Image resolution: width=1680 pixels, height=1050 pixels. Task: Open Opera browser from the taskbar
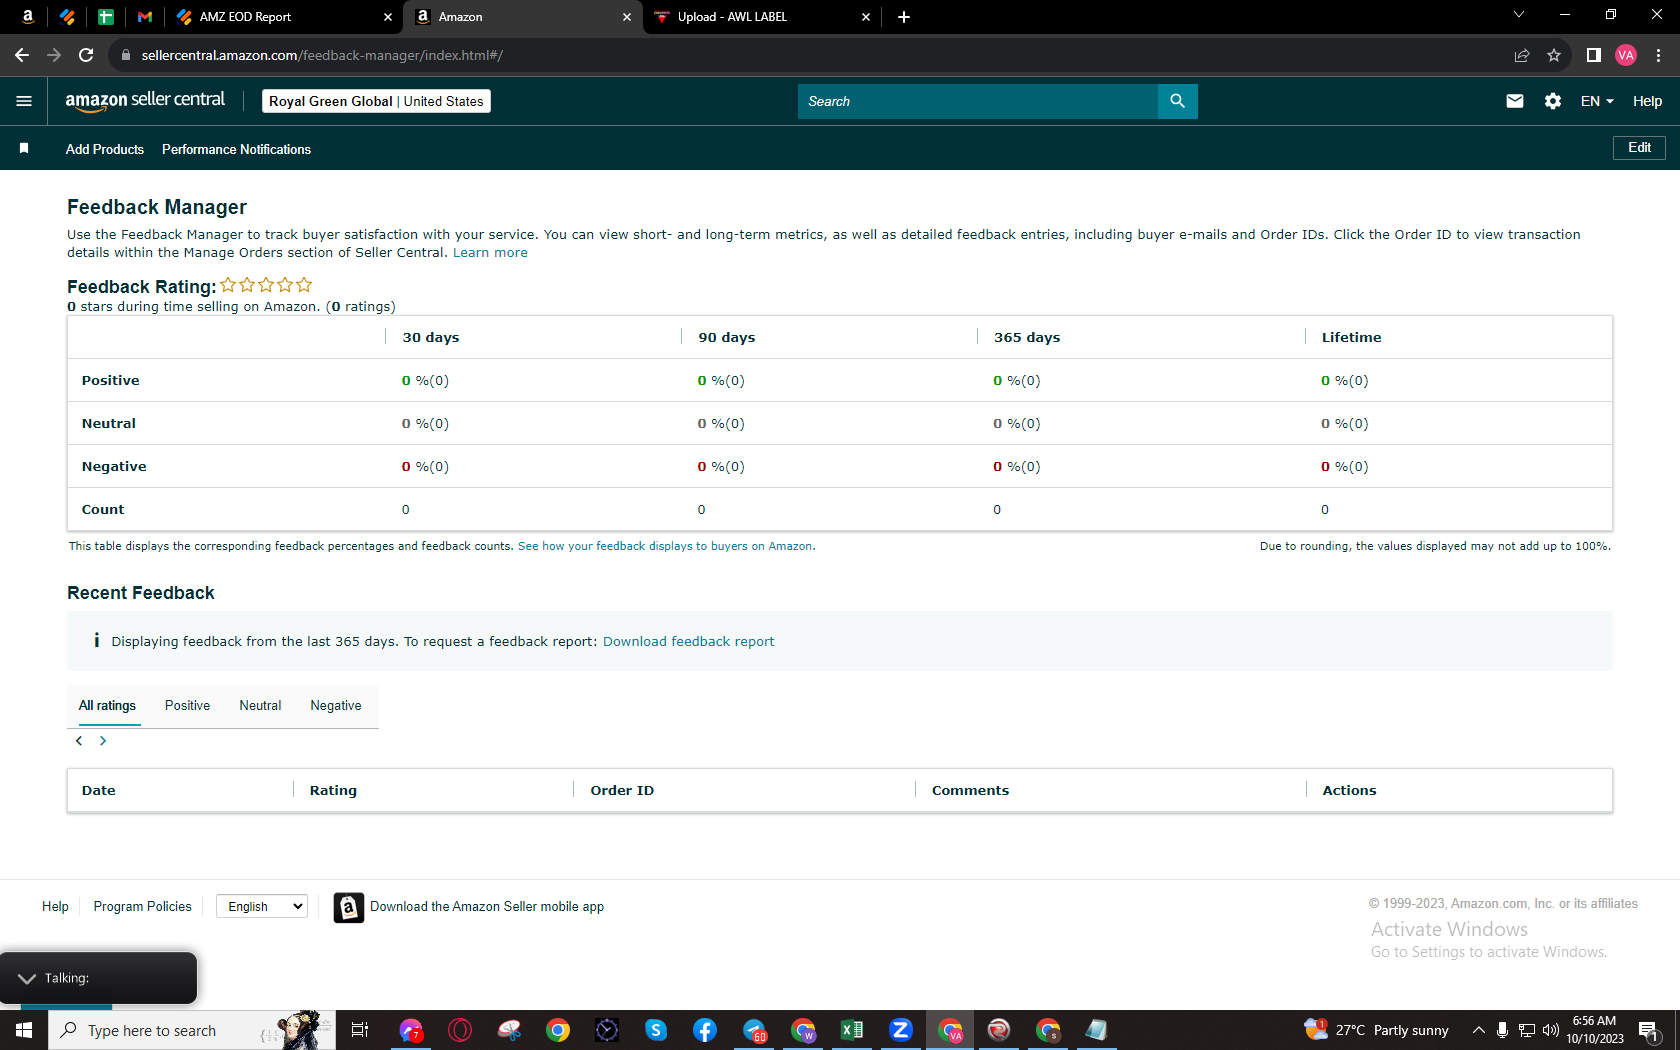click(x=460, y=1030)
